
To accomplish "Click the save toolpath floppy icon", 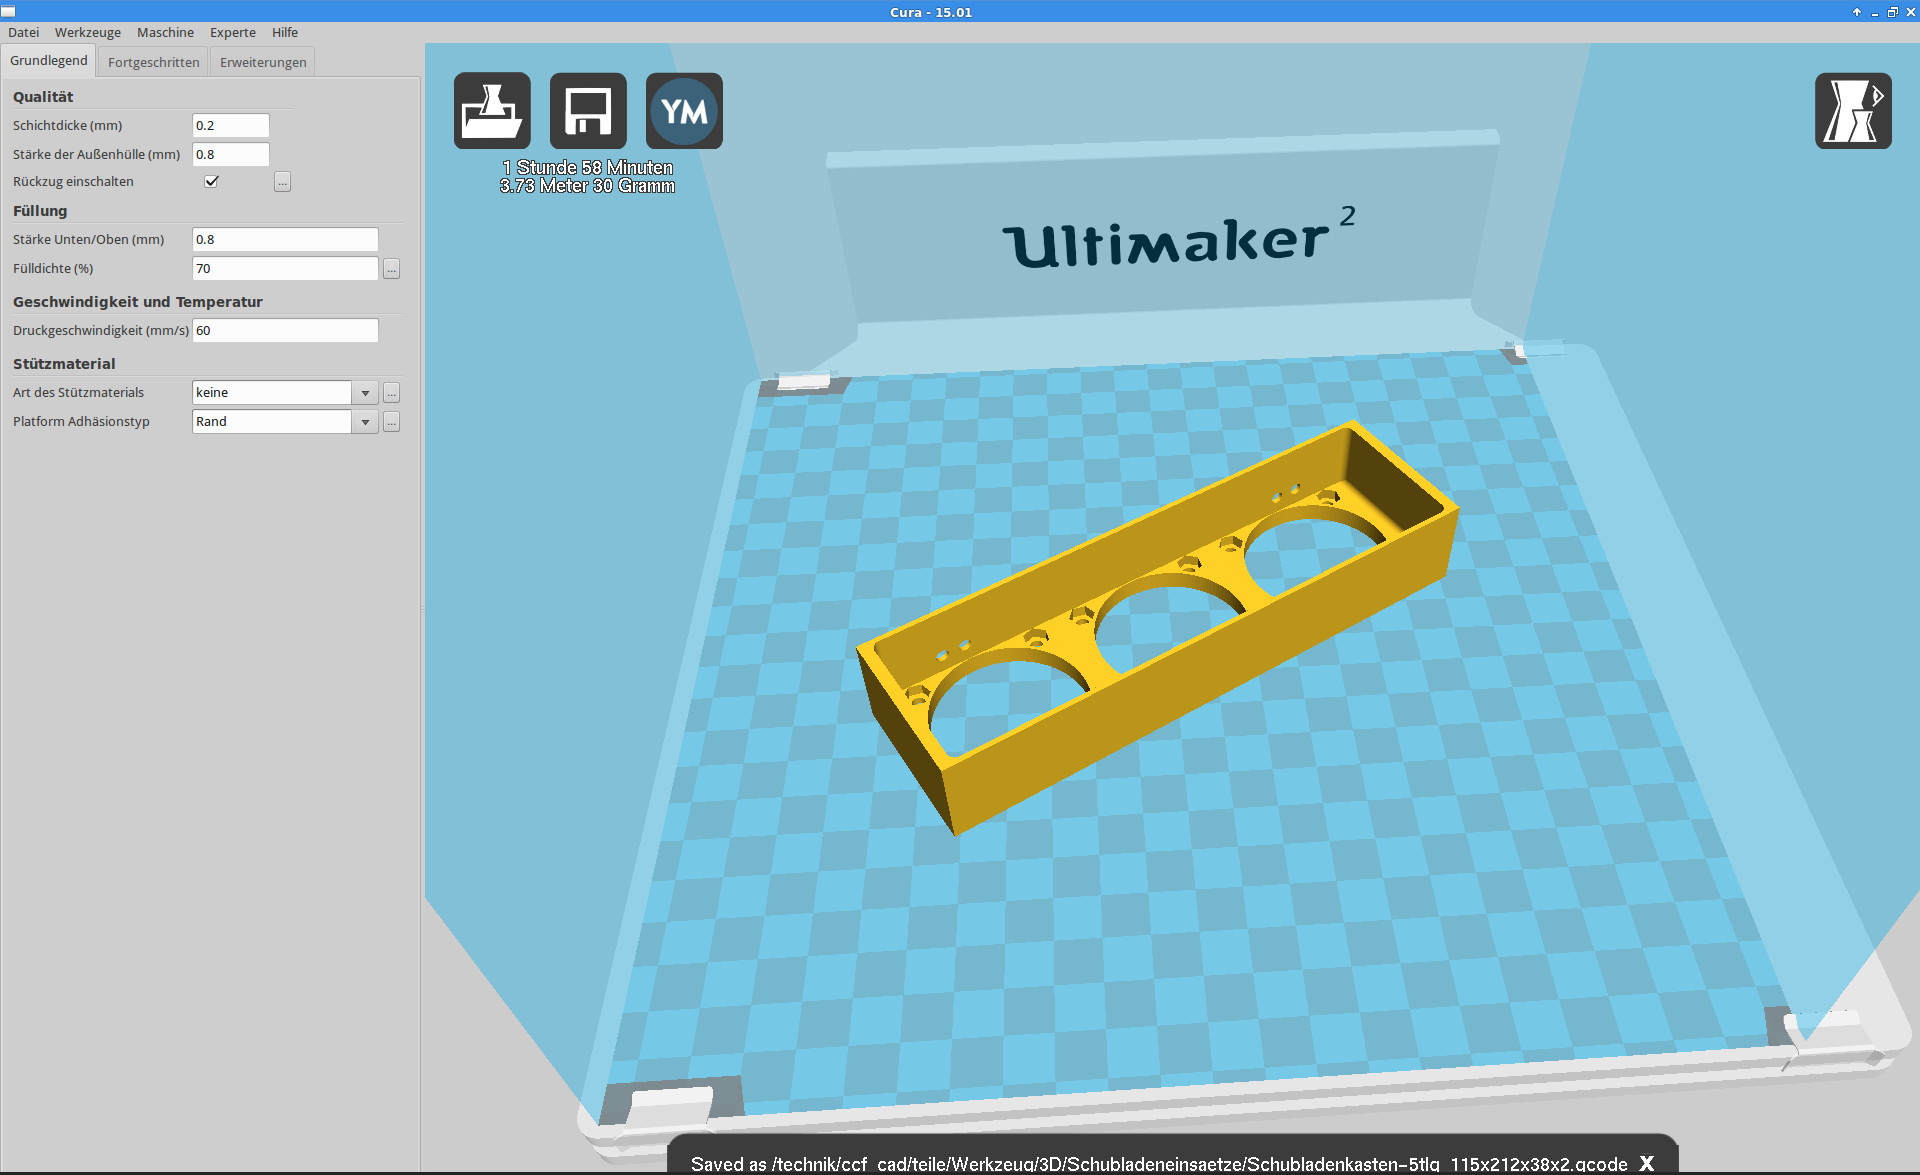I will [588, 111].
